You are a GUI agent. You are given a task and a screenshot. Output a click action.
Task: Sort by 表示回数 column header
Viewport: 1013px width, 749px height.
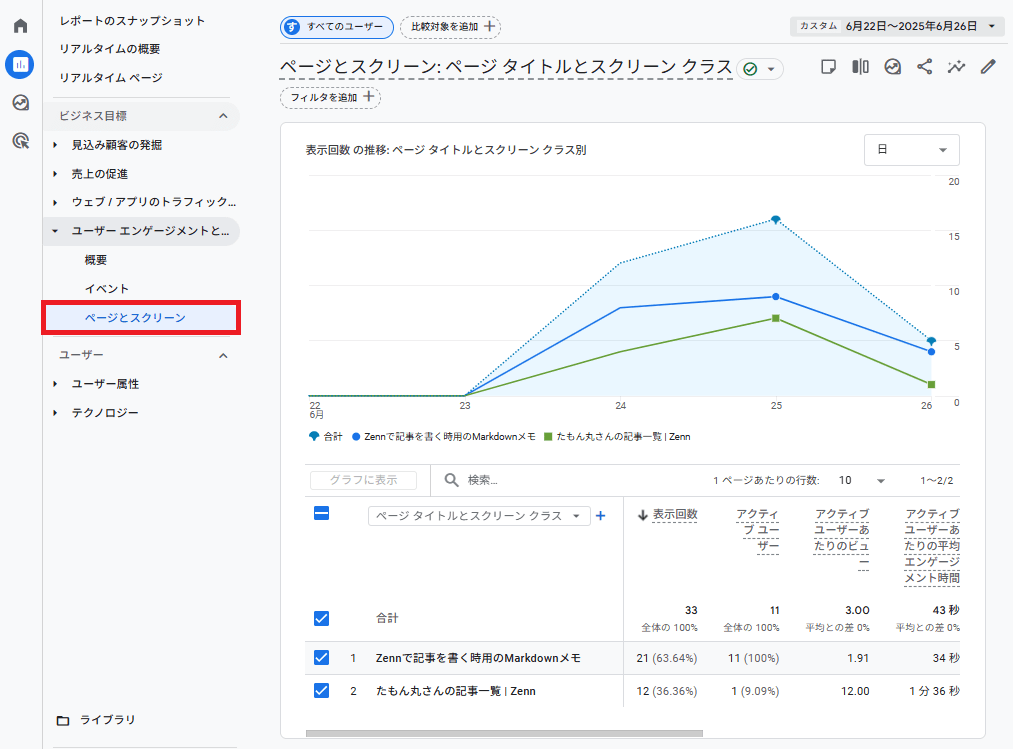675,514
